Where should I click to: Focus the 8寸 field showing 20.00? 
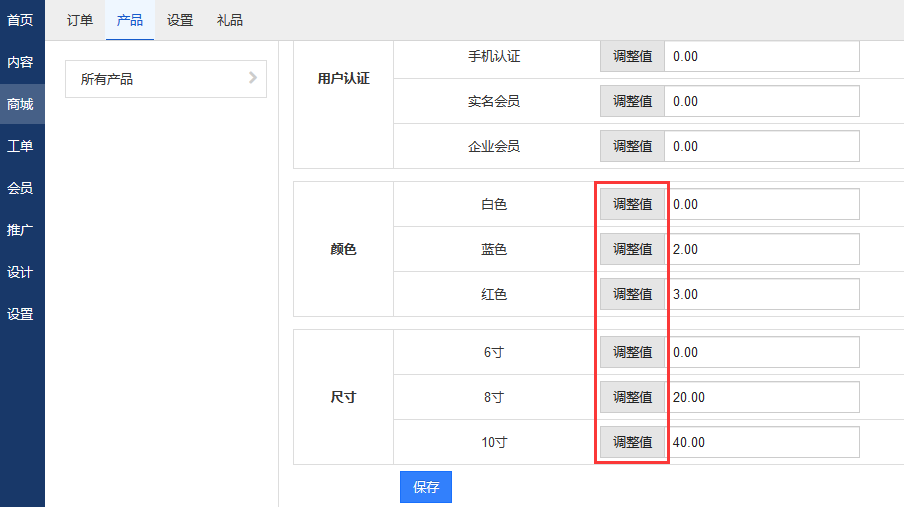[x=762, y=397]
